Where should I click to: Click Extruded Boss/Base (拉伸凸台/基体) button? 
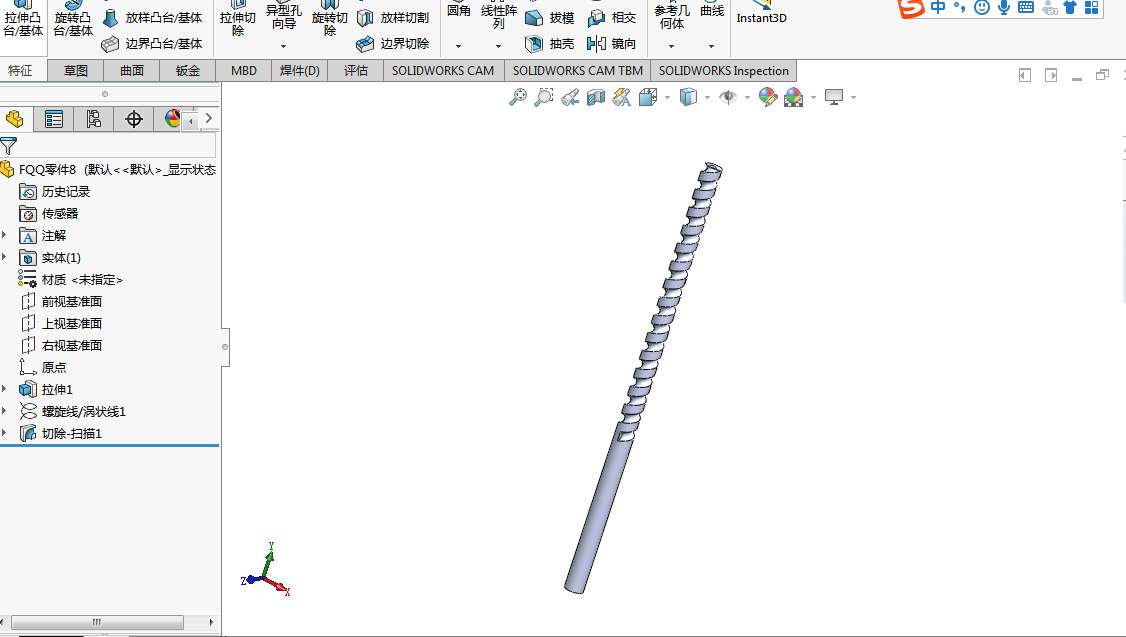[23, 19]
